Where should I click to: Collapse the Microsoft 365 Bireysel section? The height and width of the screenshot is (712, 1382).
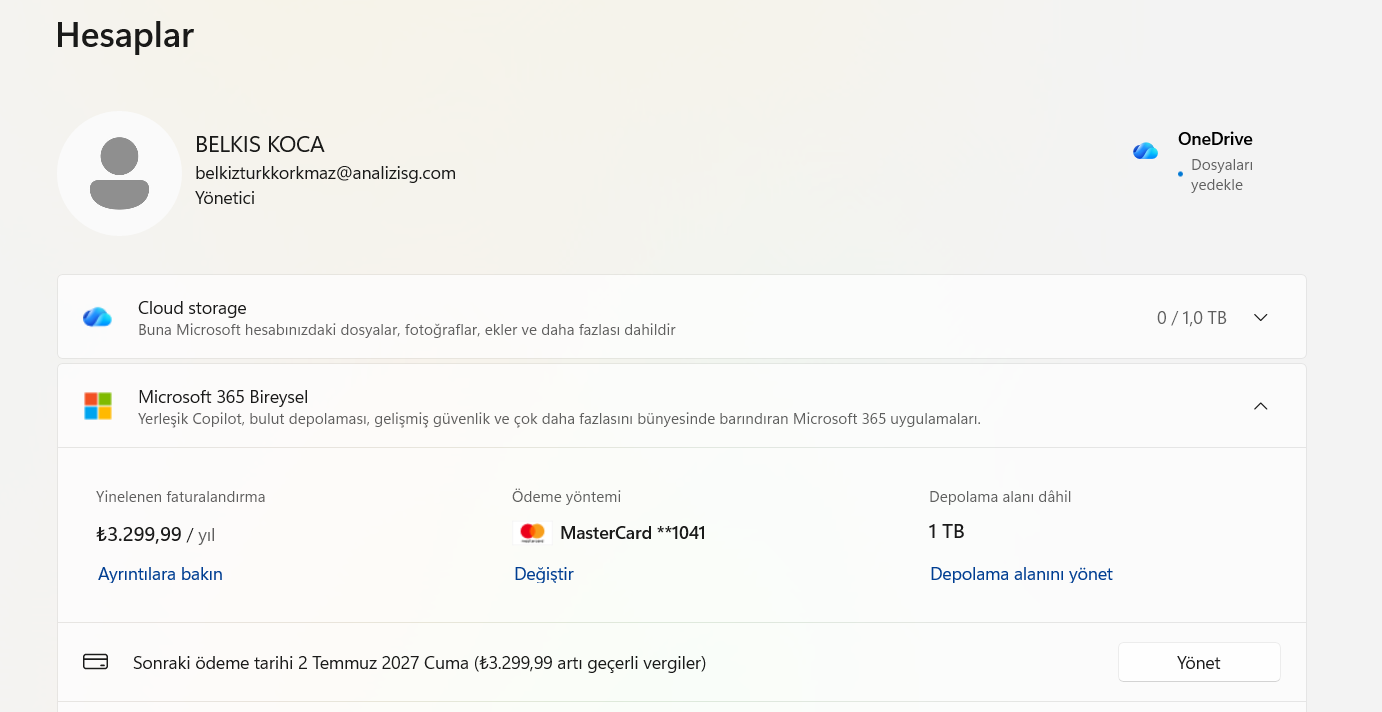coord(1261,406)
